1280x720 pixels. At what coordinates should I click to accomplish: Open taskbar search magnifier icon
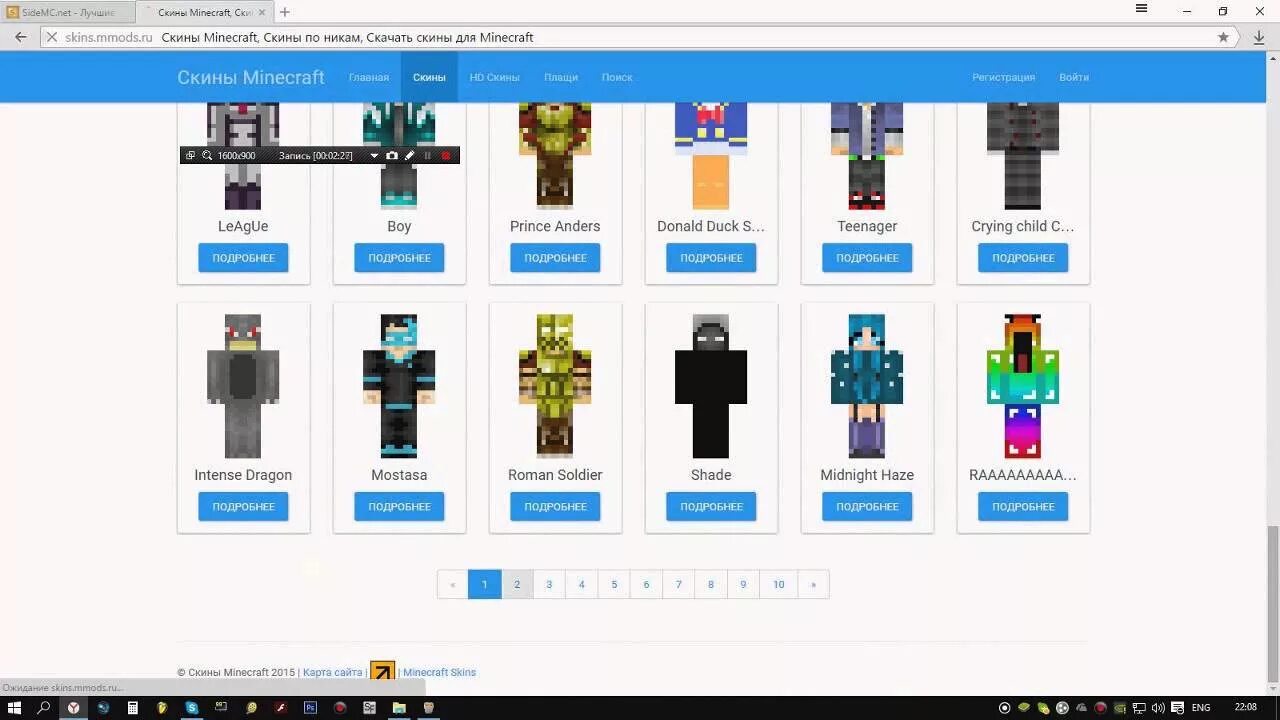[43, 708]
